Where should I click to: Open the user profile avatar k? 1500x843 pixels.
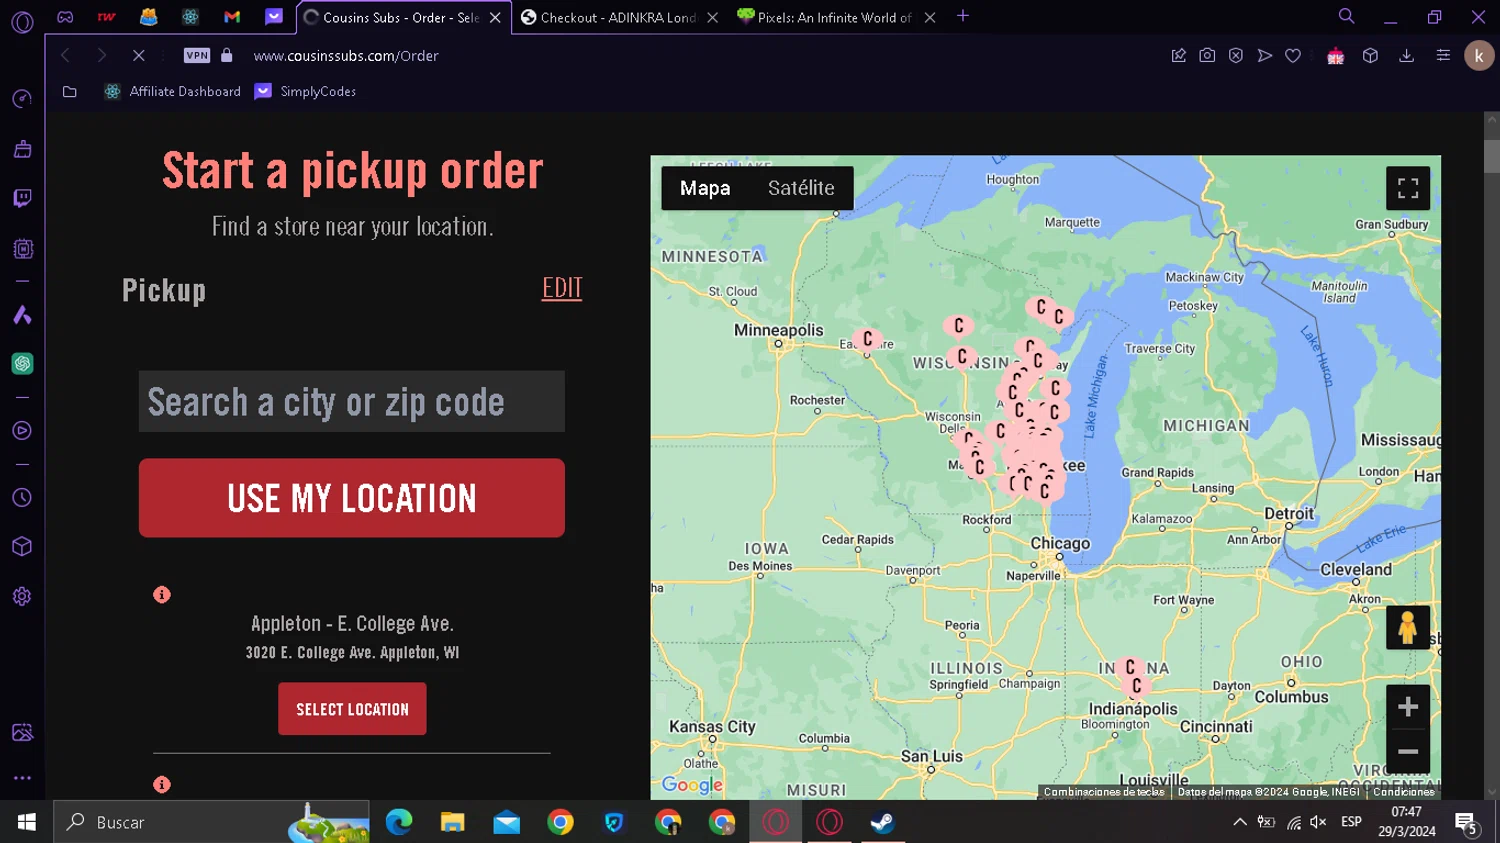1479,56
